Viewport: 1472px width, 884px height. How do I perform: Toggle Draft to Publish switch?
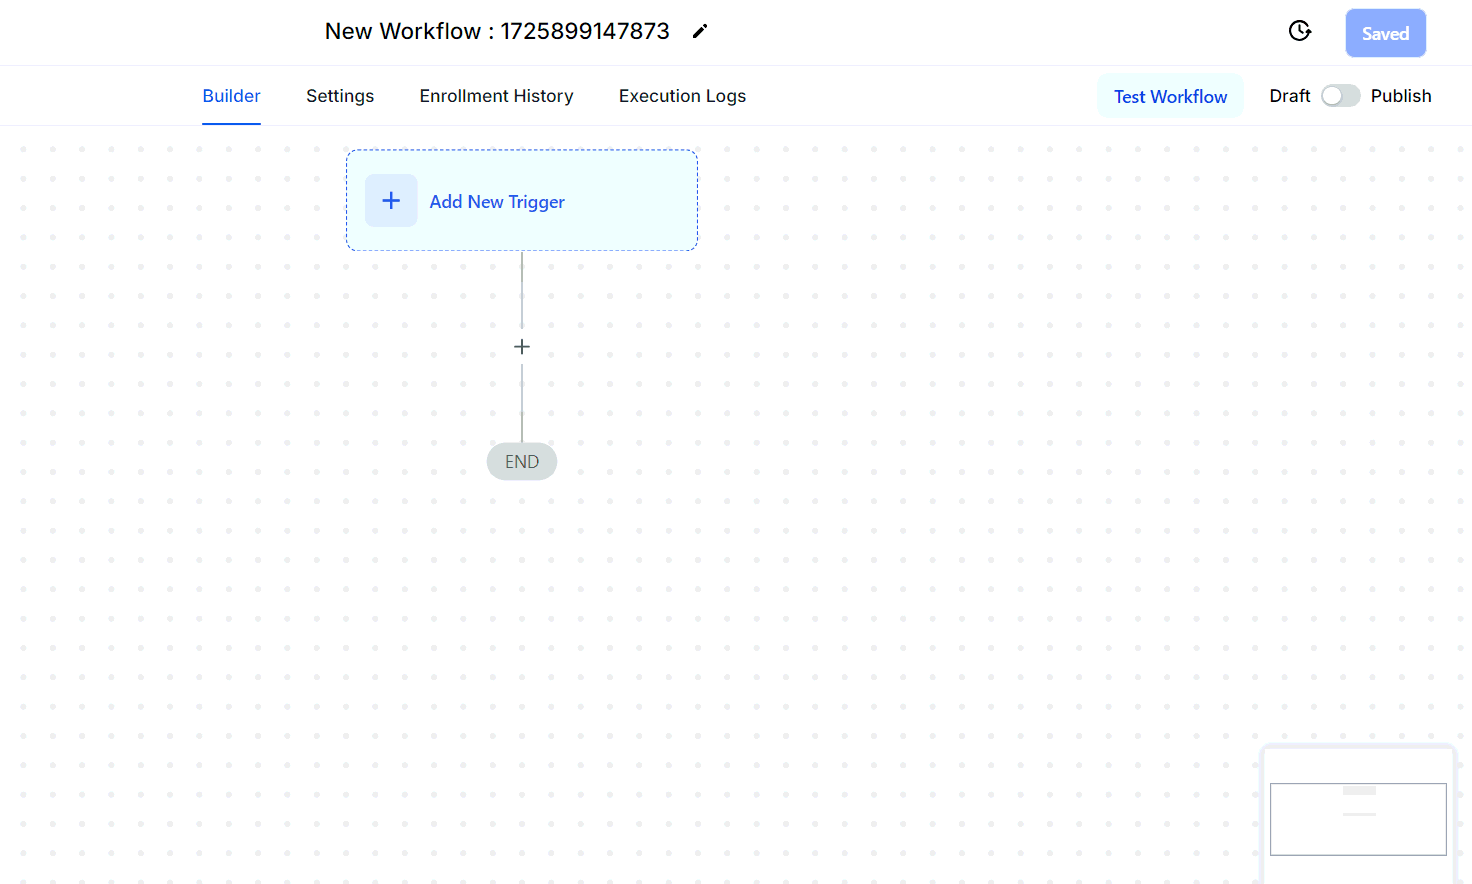coord(1340,96)
